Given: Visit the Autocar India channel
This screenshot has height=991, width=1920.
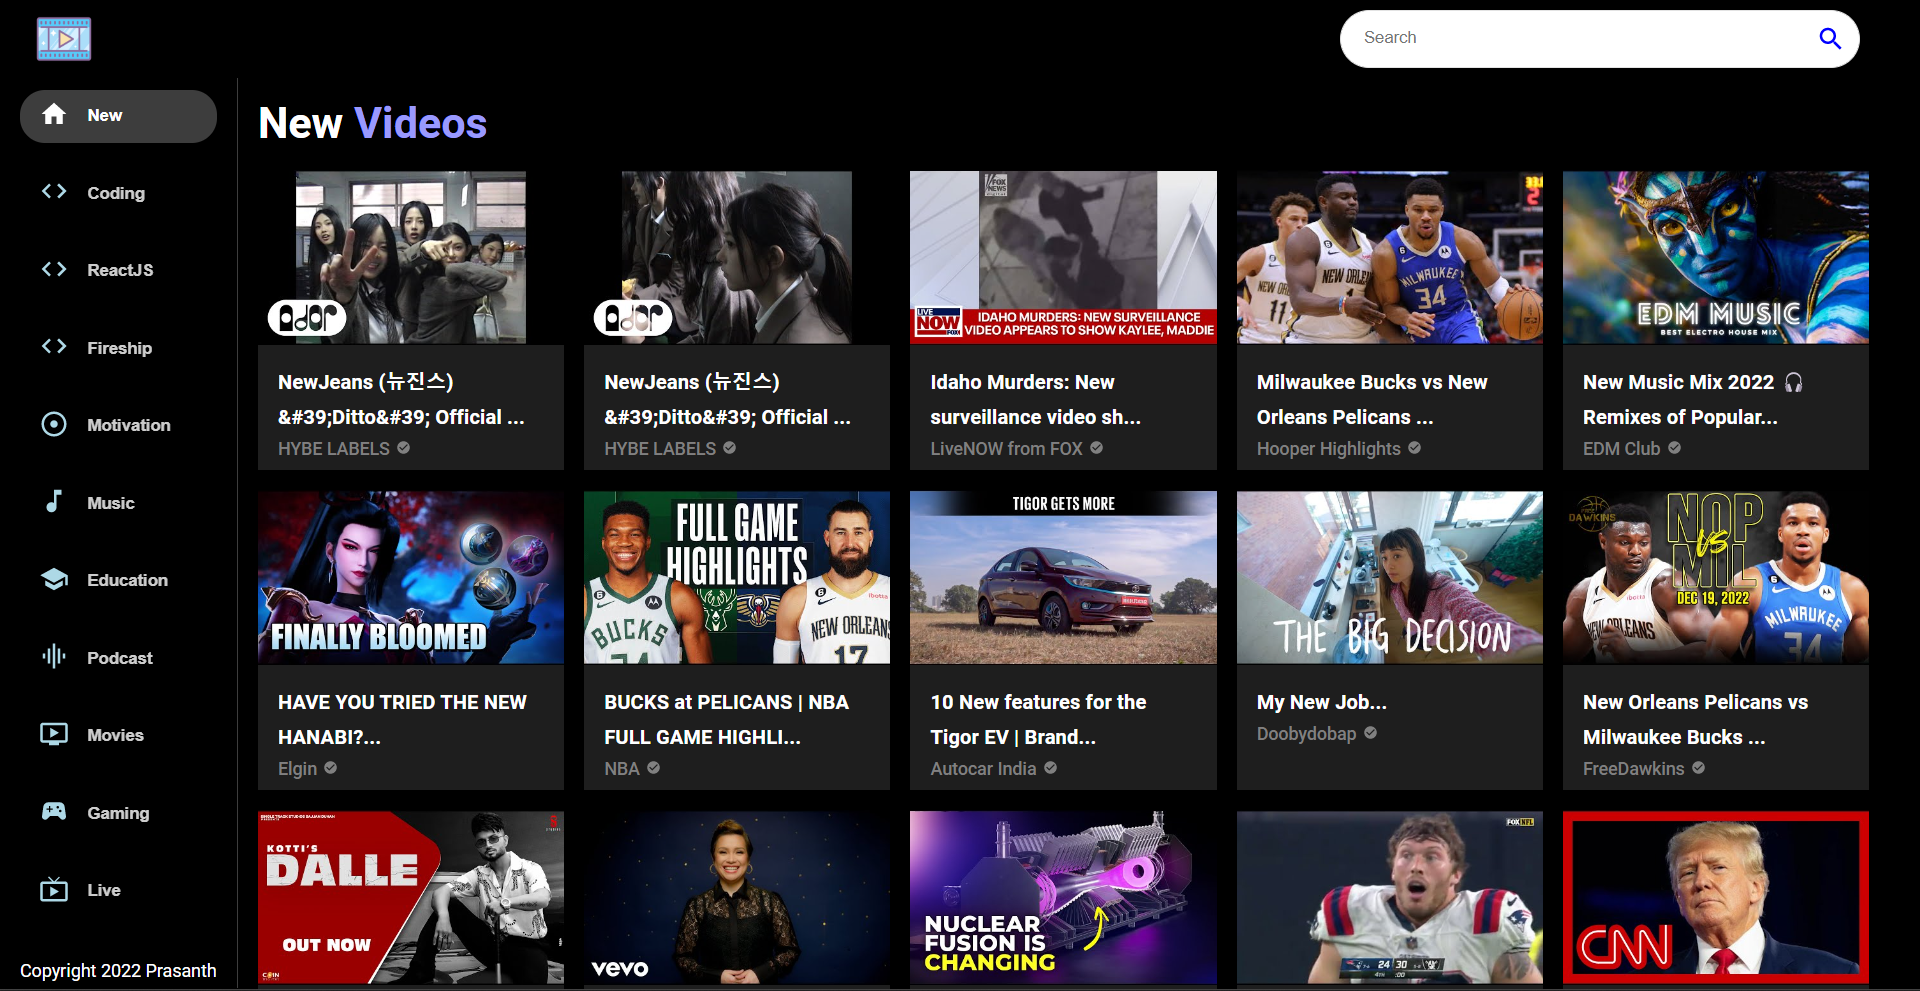Looking at the screenshot, I should (983, 769).
